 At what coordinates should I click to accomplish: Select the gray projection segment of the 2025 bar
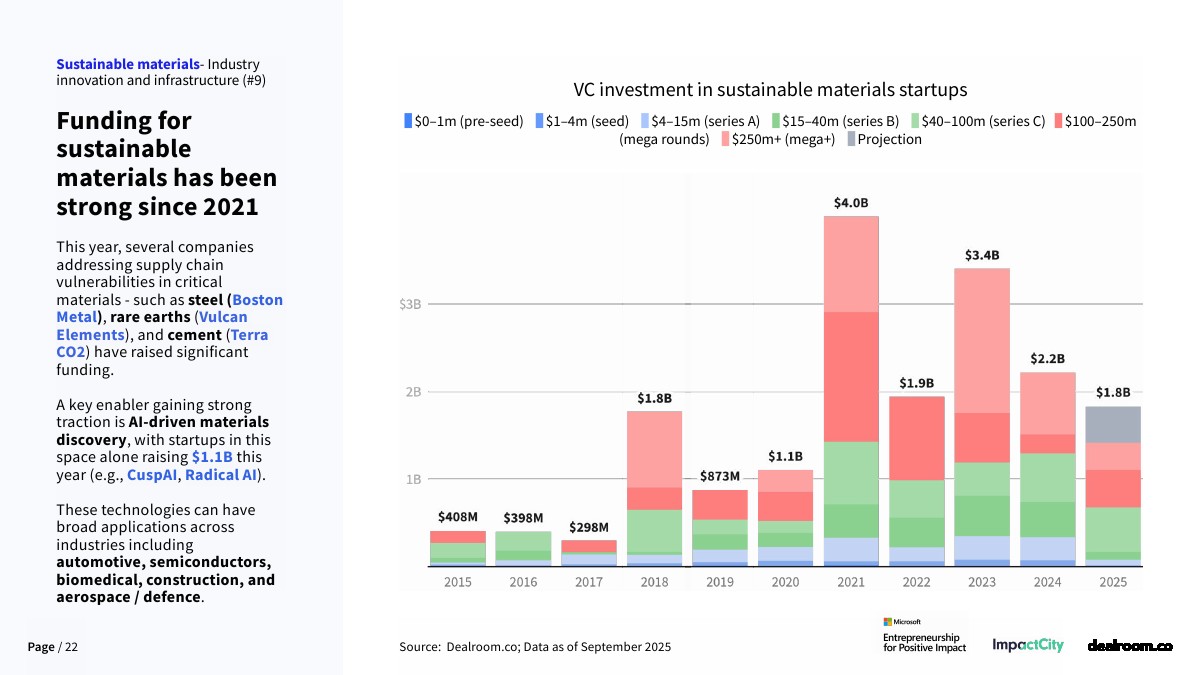(x=1112, y=424)
